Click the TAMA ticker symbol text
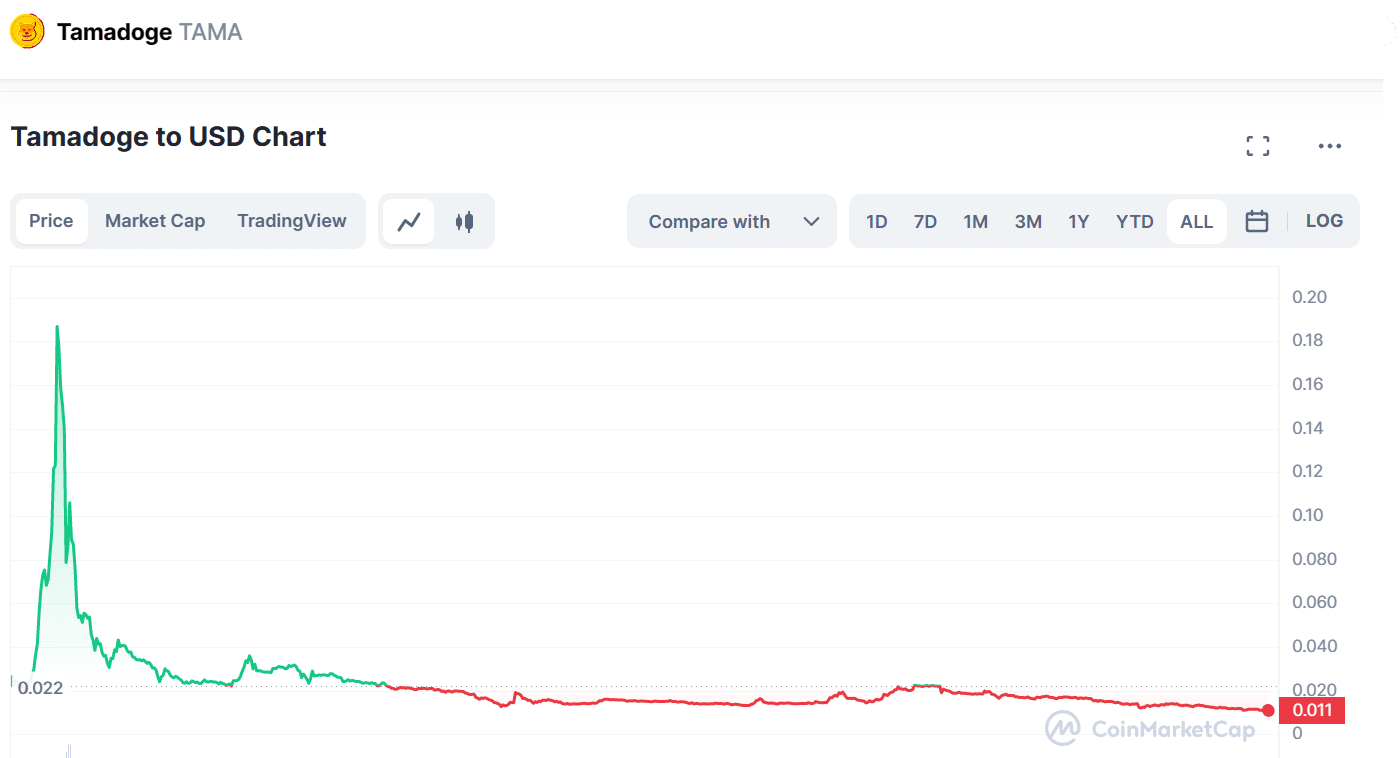Screen dimensions: 1400x758 [211, 32]
